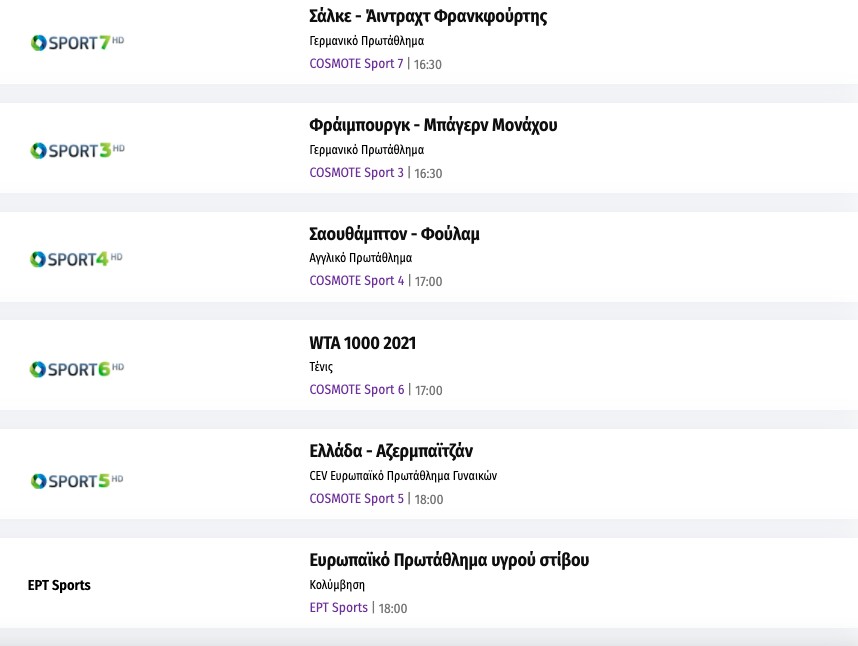Open the COSMOTE Sport 4 HD logo
Image resolution: width=858 pixels, height=646 pixels.
[x=76, y=259]
